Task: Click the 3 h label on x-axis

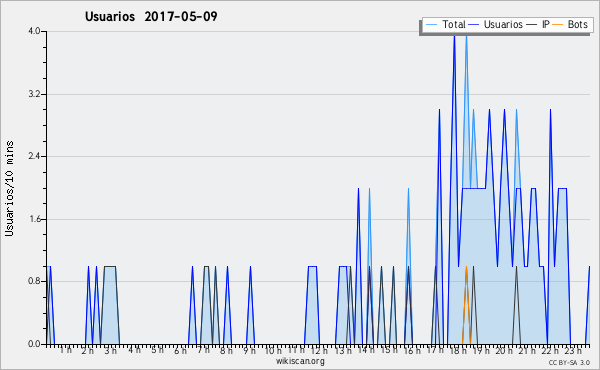Action: (x=111, y=350)
